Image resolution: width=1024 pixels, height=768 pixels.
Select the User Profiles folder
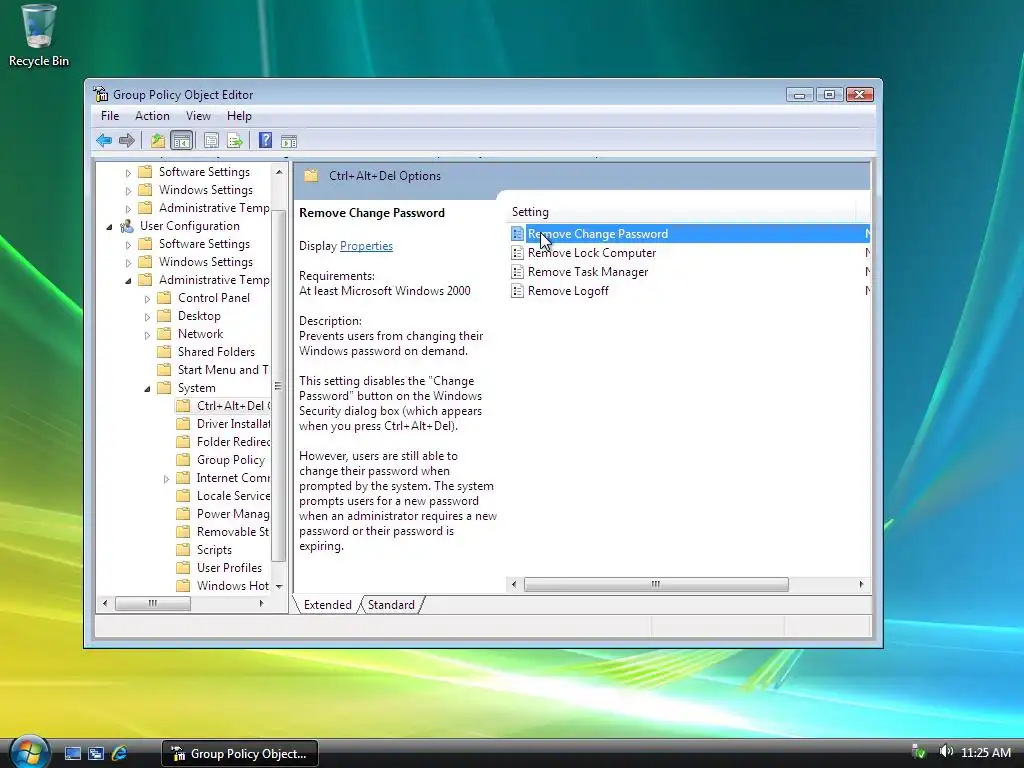click(x=229, y=568)
